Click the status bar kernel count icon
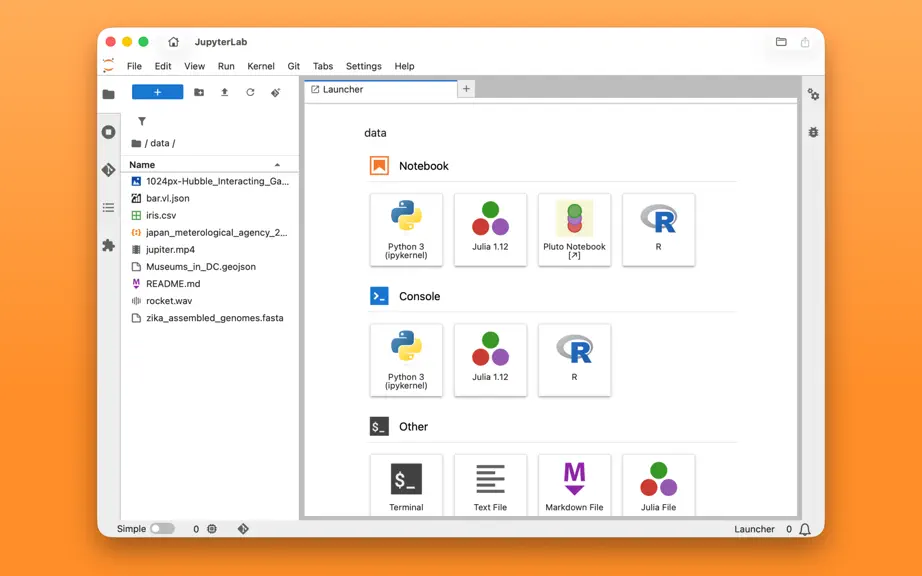Viewport: 922px width, 576px height. (212, 529)
